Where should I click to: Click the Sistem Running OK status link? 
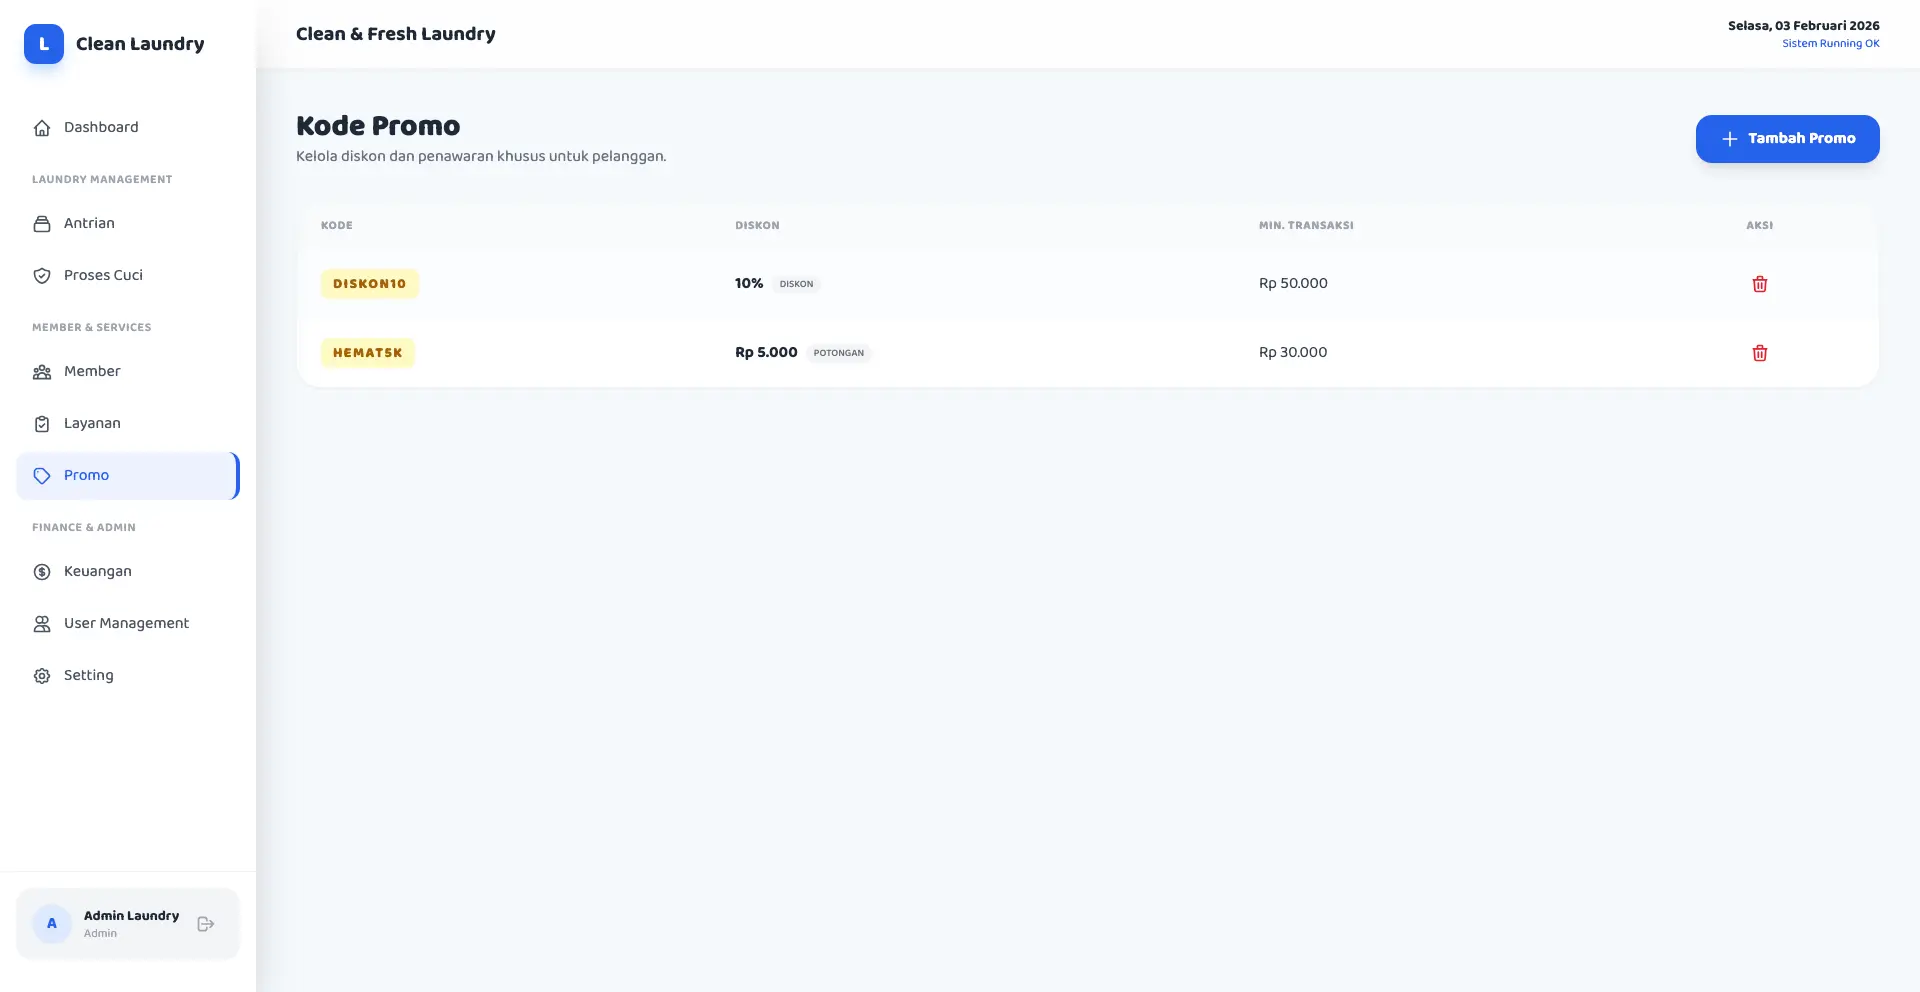1830,44
